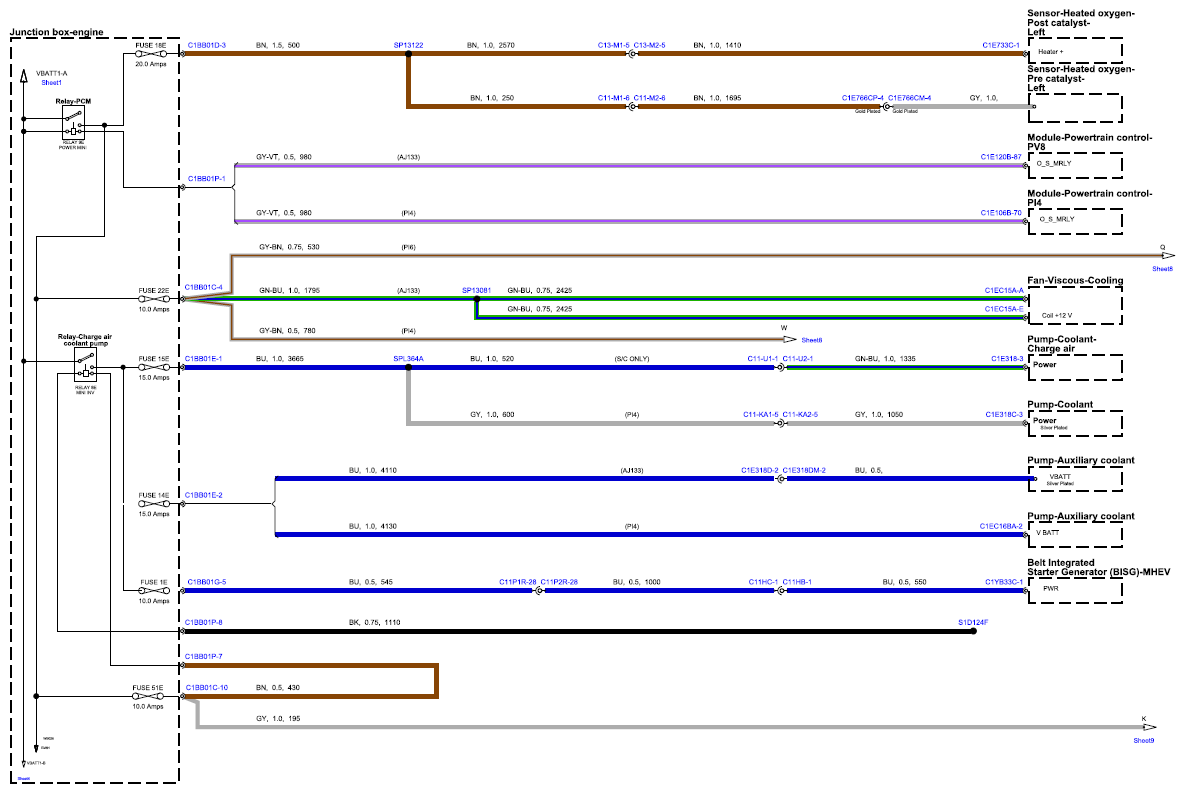The height and width of the screenshot is (793, 1185).
Task: Click the SPL364A splice dot
Action: [409, 367]
